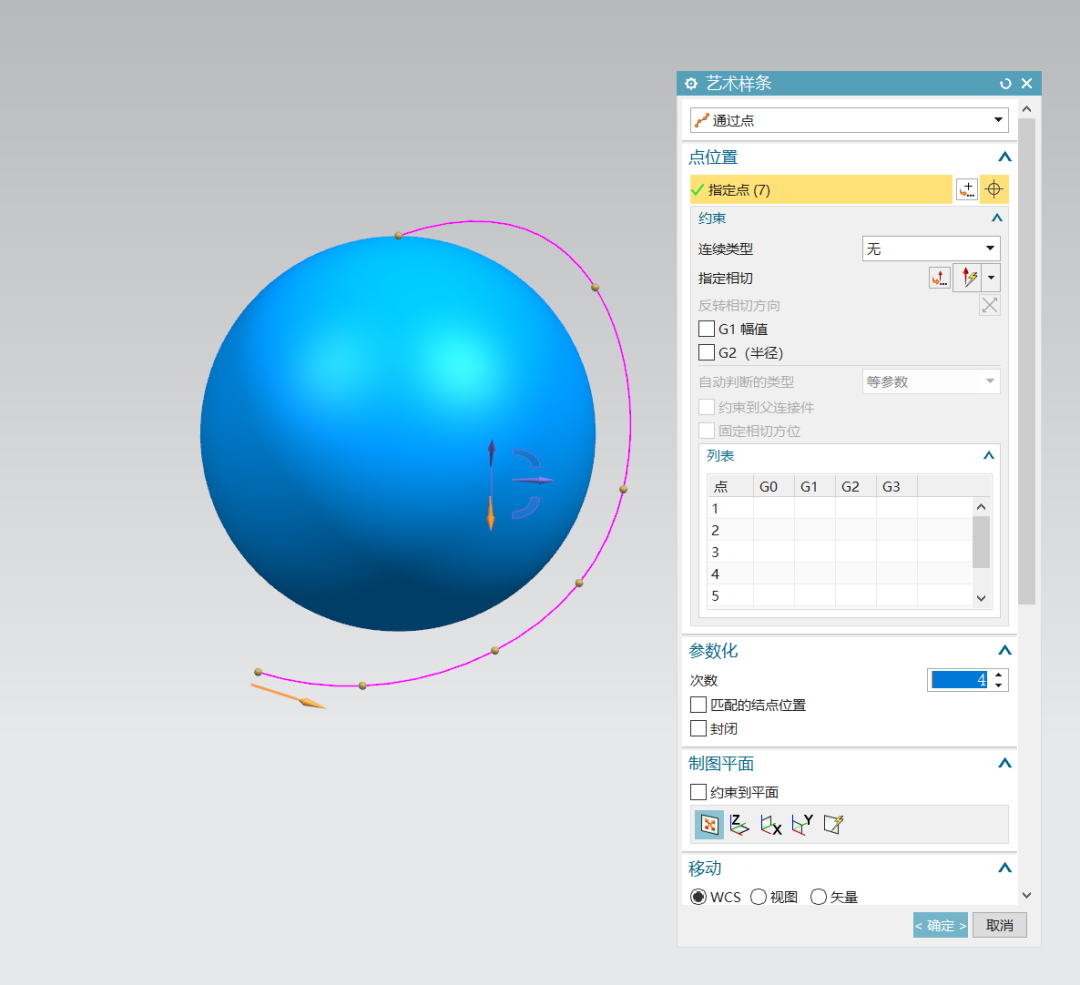Select the Y plane drawing icon

tap(802, 825)
